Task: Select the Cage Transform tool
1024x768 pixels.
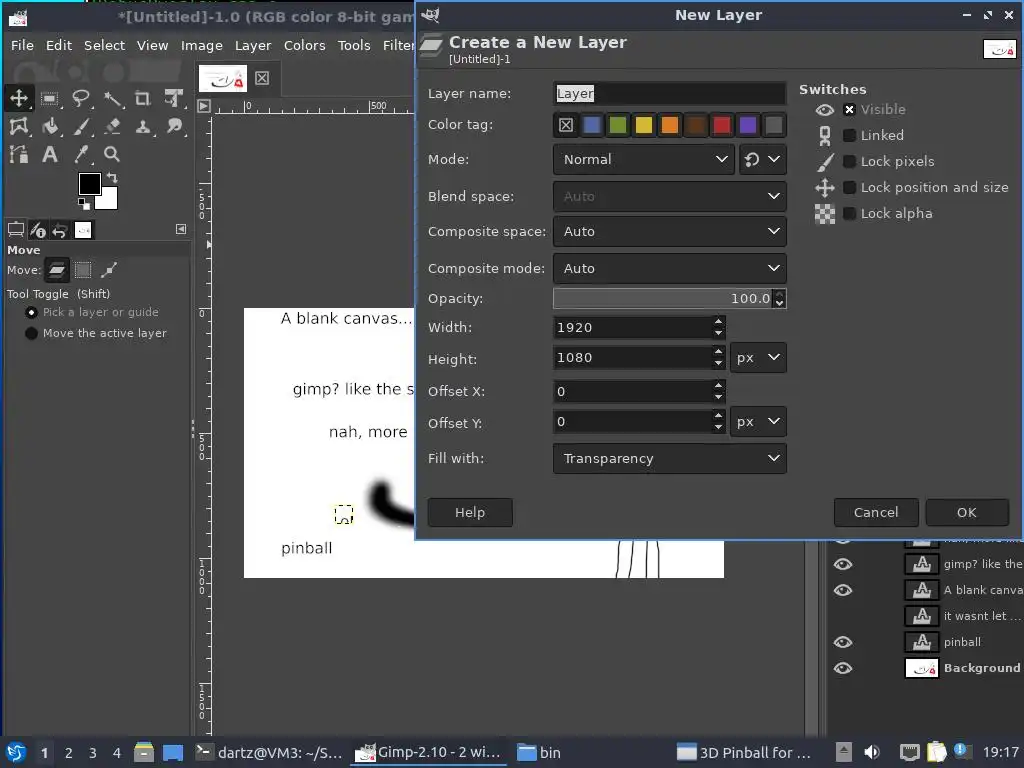Action: click(19, 126)
